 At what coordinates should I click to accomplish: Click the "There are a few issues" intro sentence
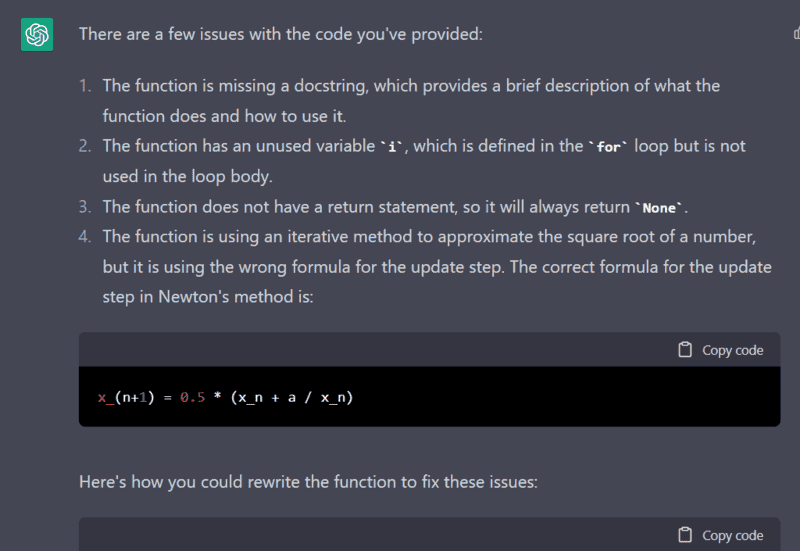(x=280, y=34)
